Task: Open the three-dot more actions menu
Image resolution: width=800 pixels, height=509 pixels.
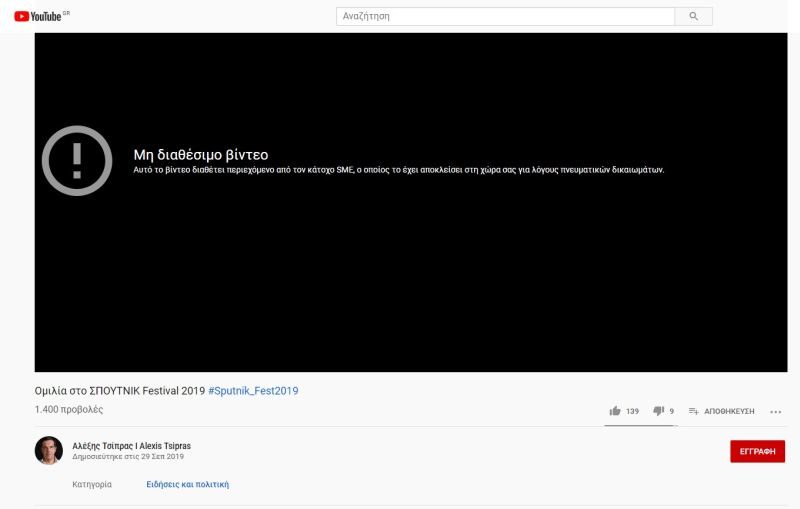Action: (775, 411)
